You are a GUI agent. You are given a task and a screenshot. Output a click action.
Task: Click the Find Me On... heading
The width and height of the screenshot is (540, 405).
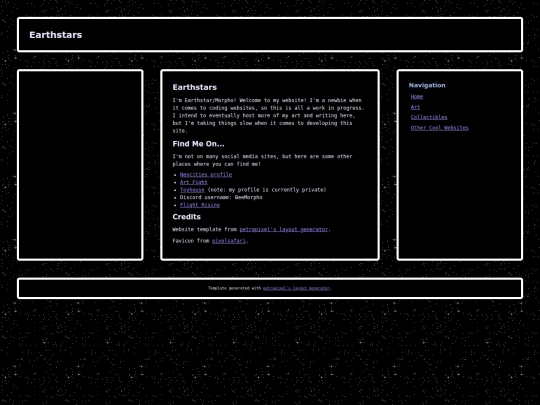198,144
